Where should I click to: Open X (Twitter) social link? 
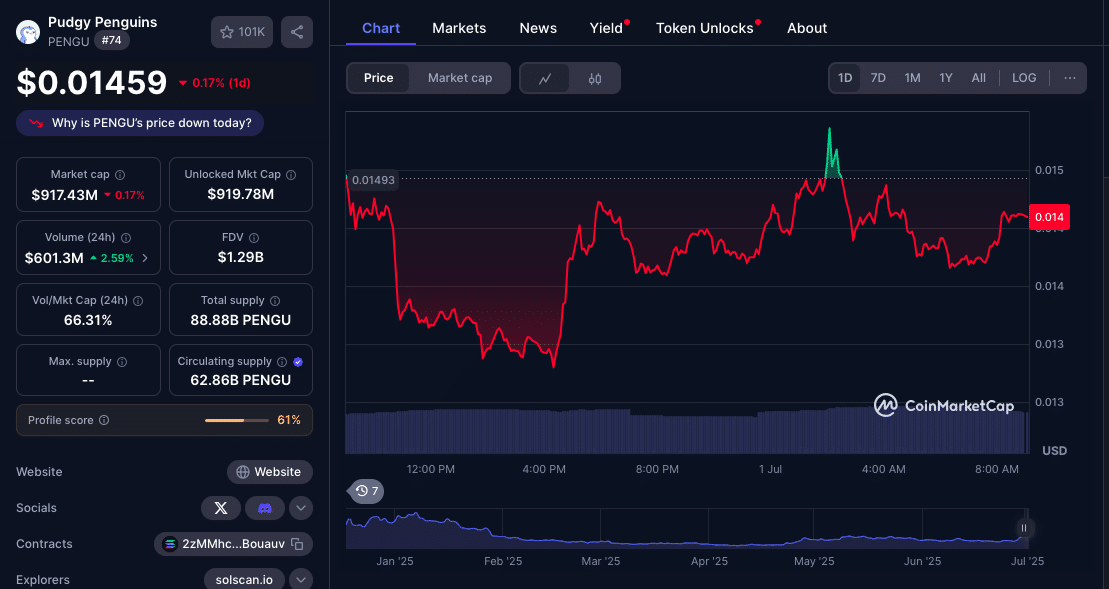[x=221, y=508]
